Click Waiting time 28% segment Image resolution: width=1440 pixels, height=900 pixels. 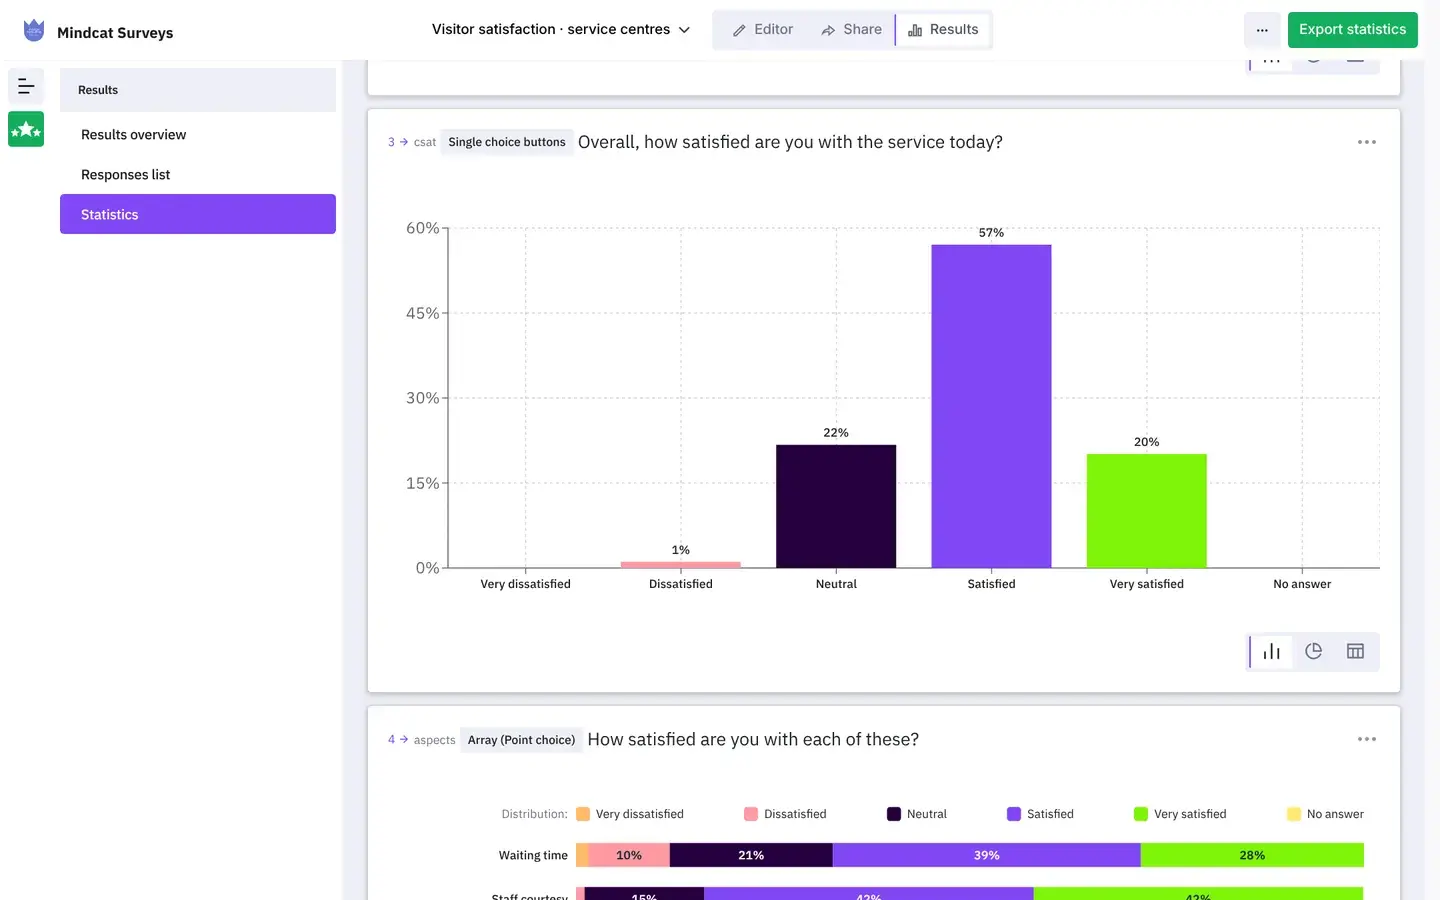[x=1252, y=855]
